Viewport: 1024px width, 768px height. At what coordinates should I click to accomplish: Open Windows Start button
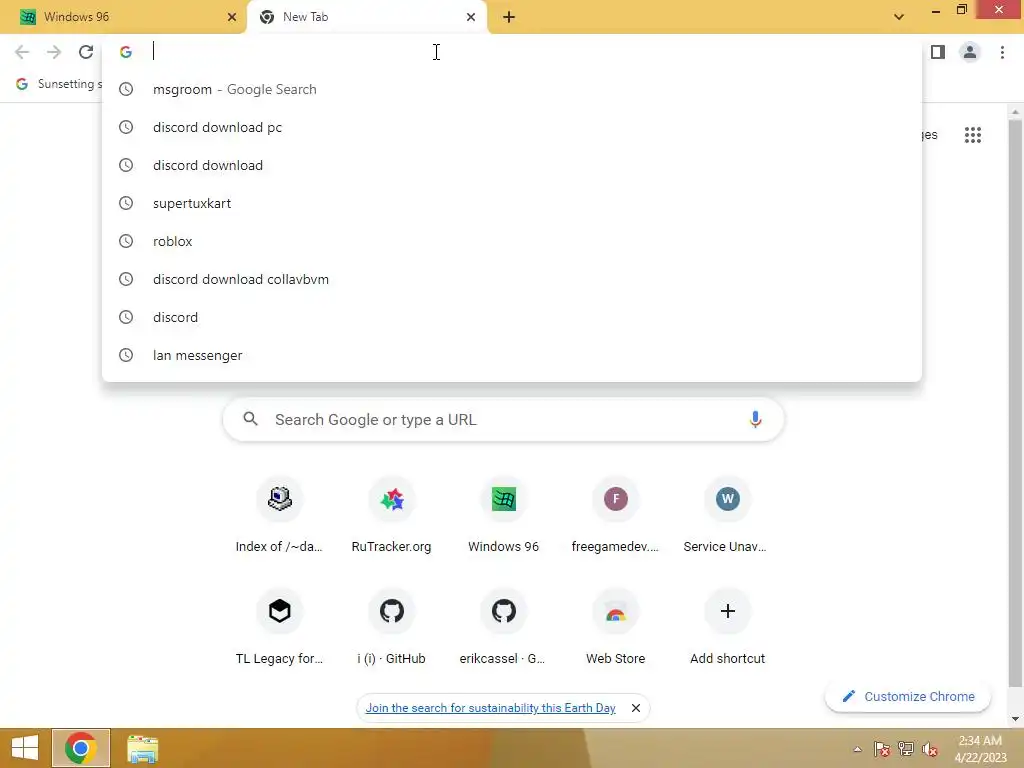point(25,748)
